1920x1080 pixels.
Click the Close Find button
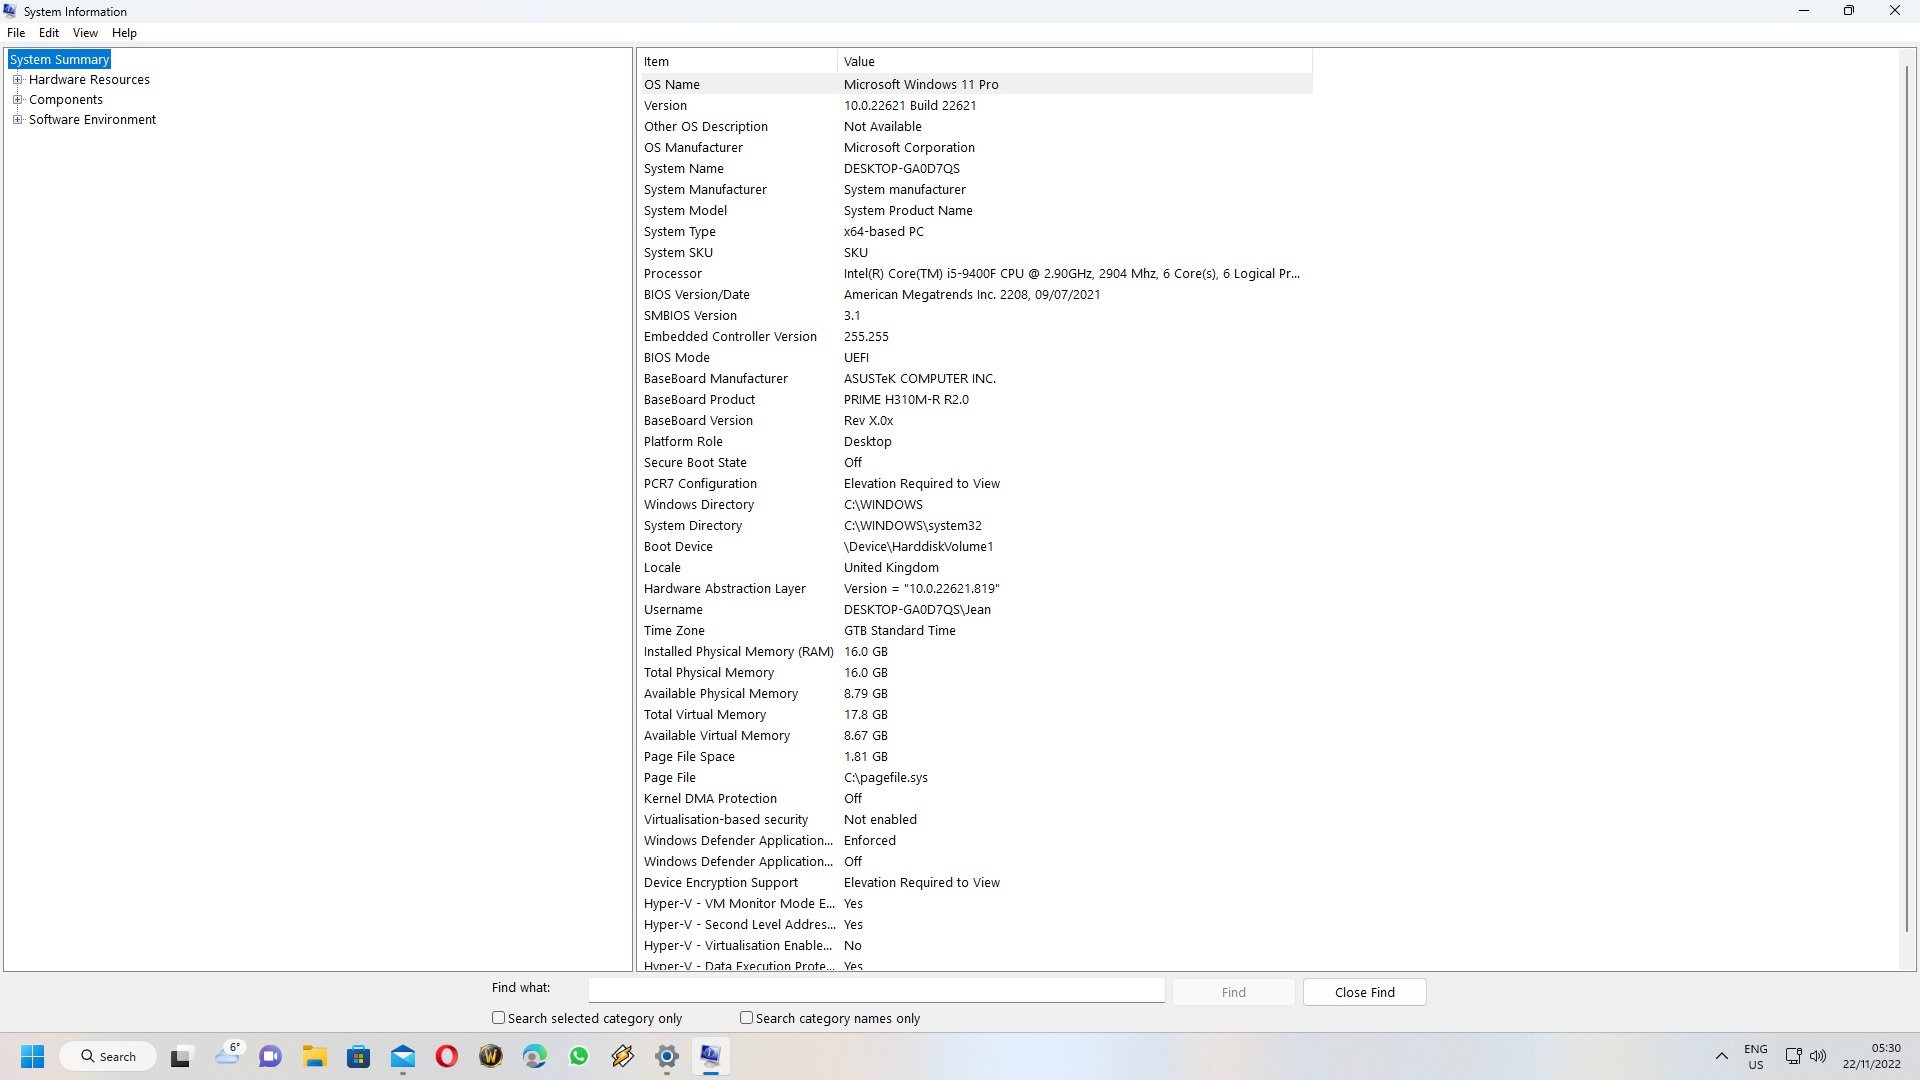click(1364, 992)
